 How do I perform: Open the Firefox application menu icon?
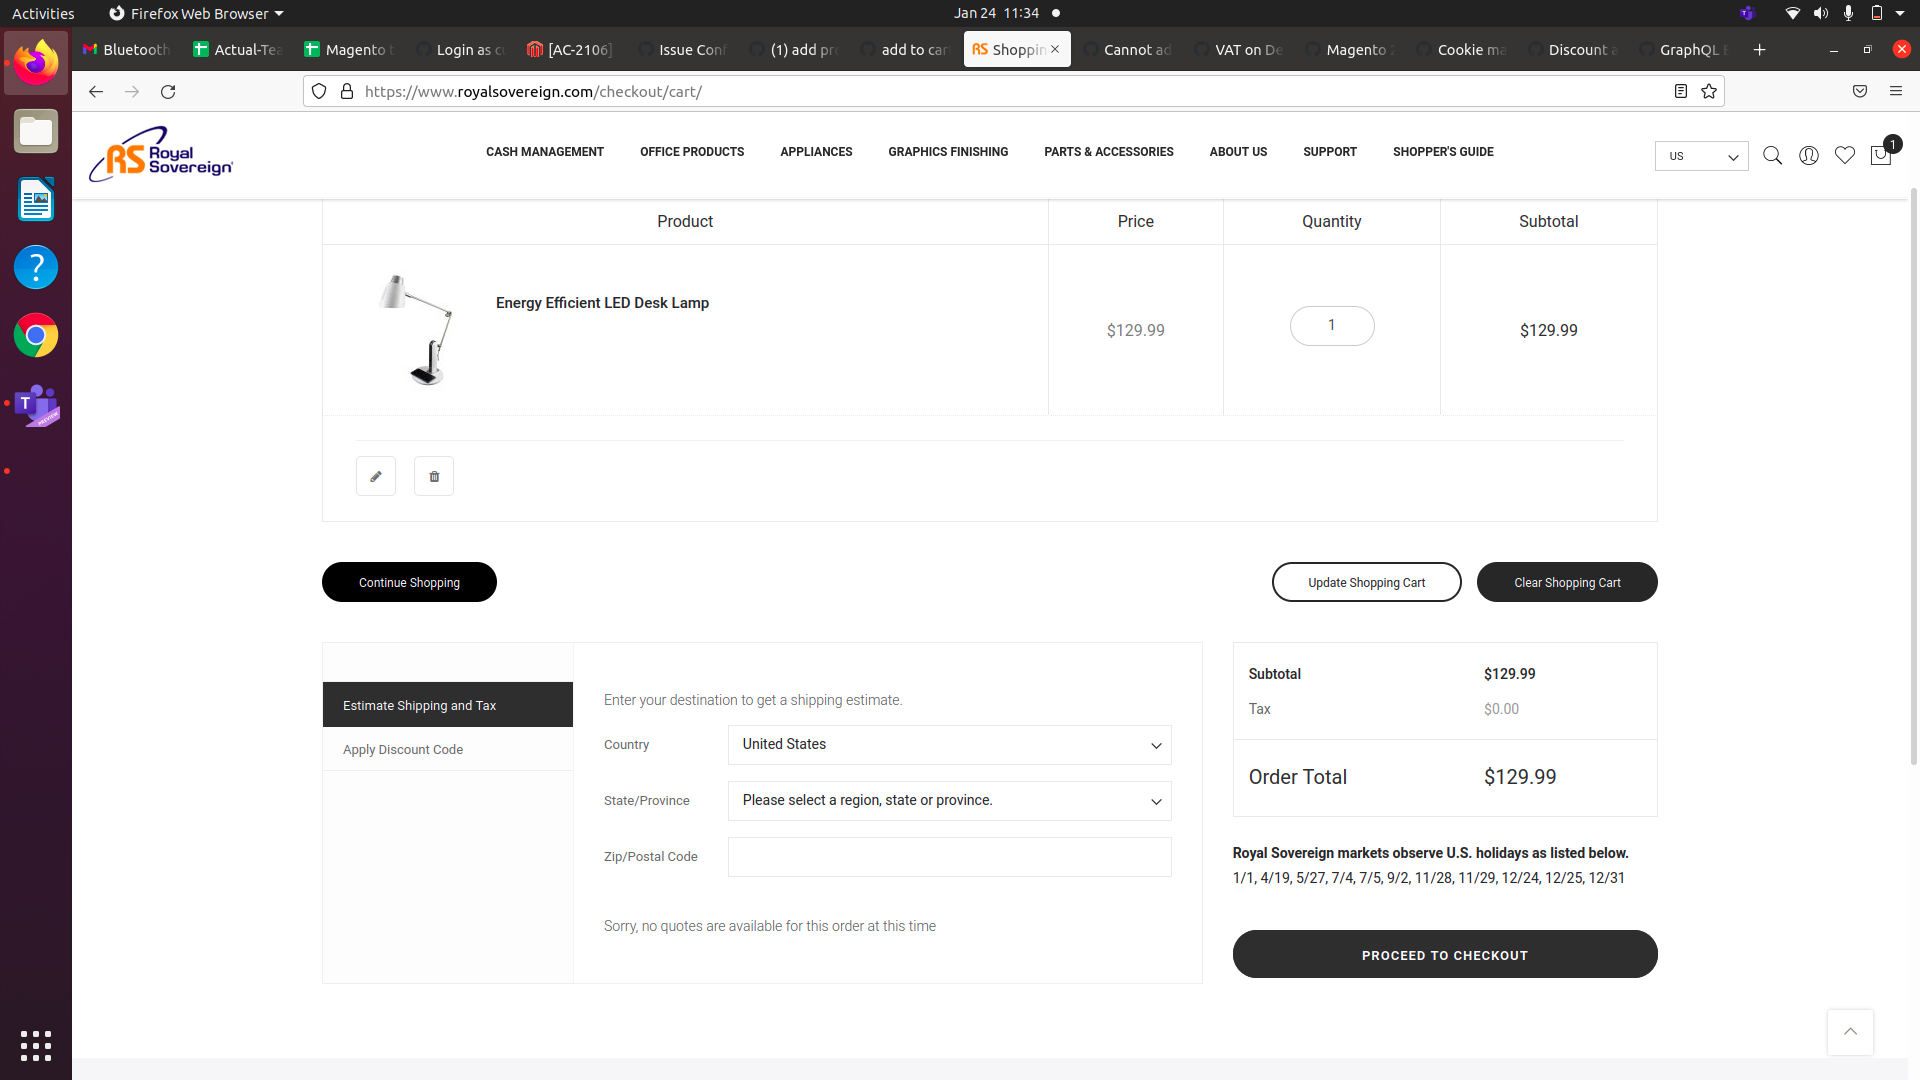click(1896, 91)
